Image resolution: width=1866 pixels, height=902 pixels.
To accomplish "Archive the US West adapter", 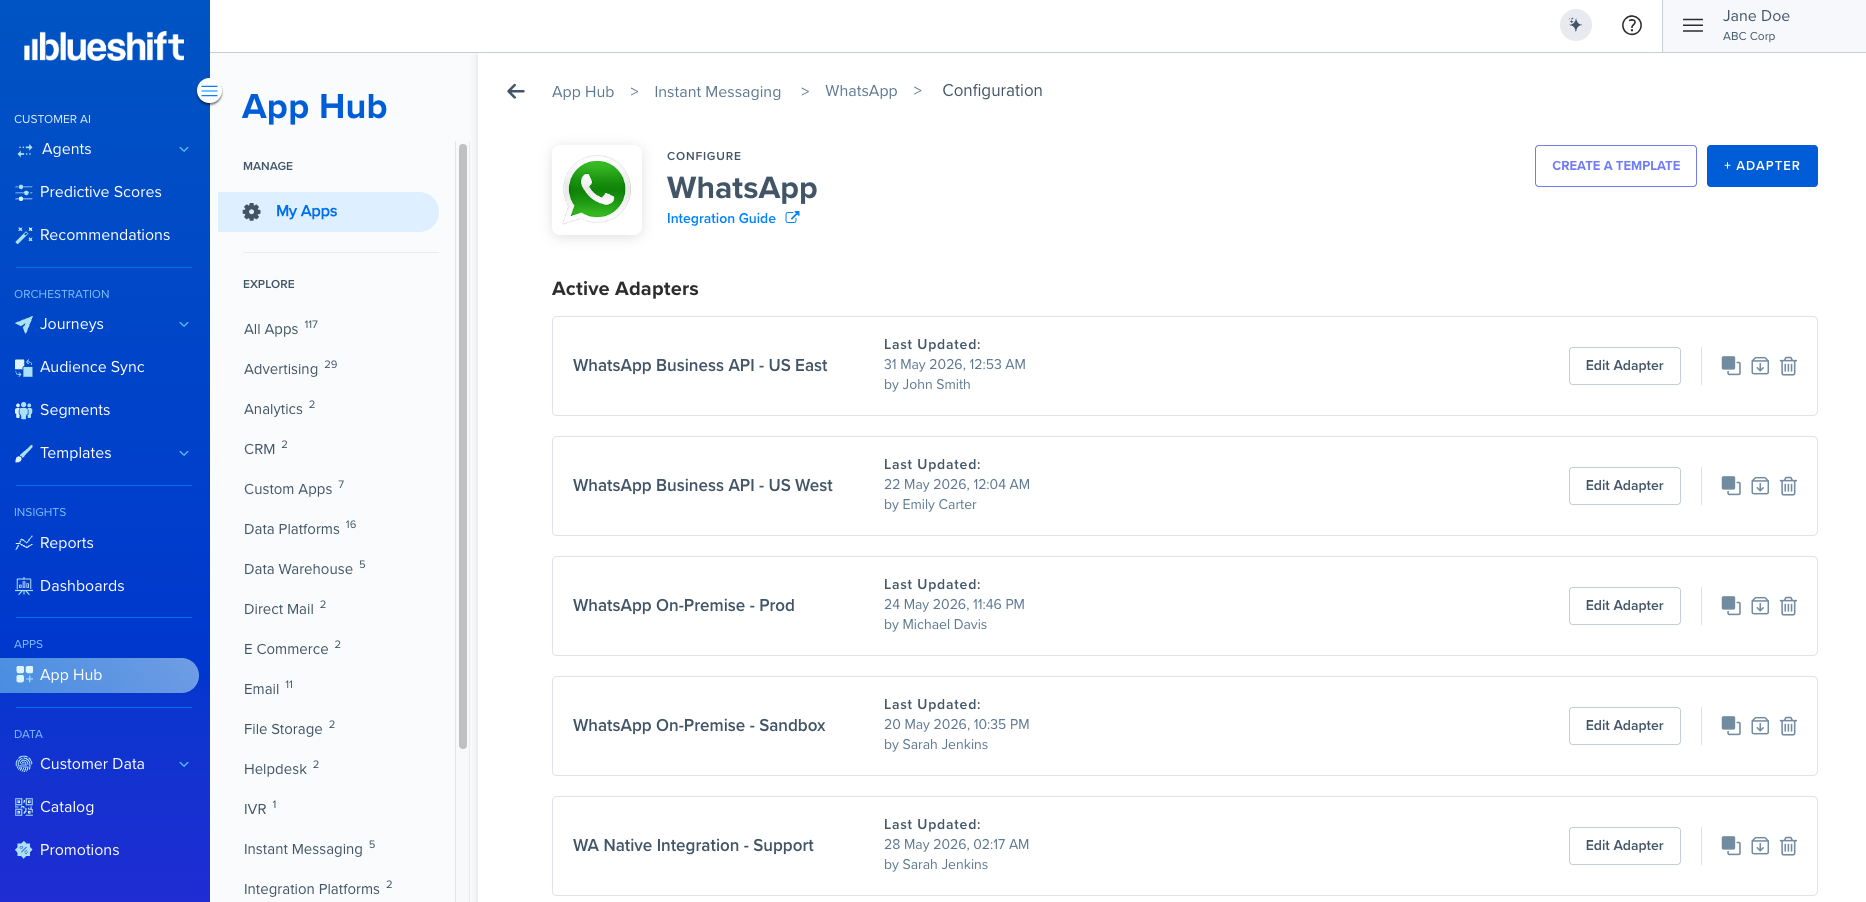I will coord(1760,486).
